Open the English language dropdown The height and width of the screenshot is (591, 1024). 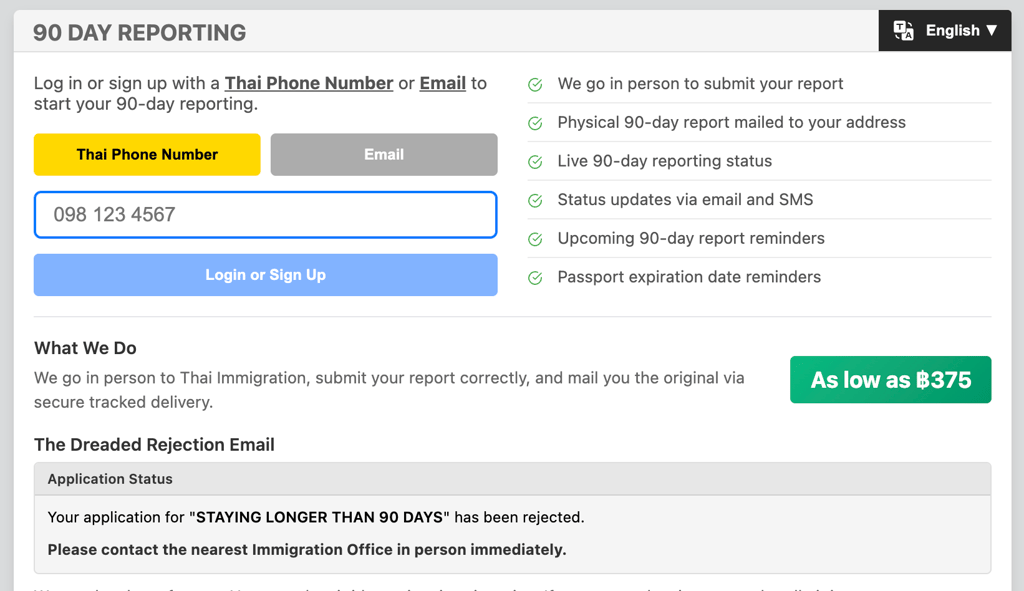click(960, 31)
